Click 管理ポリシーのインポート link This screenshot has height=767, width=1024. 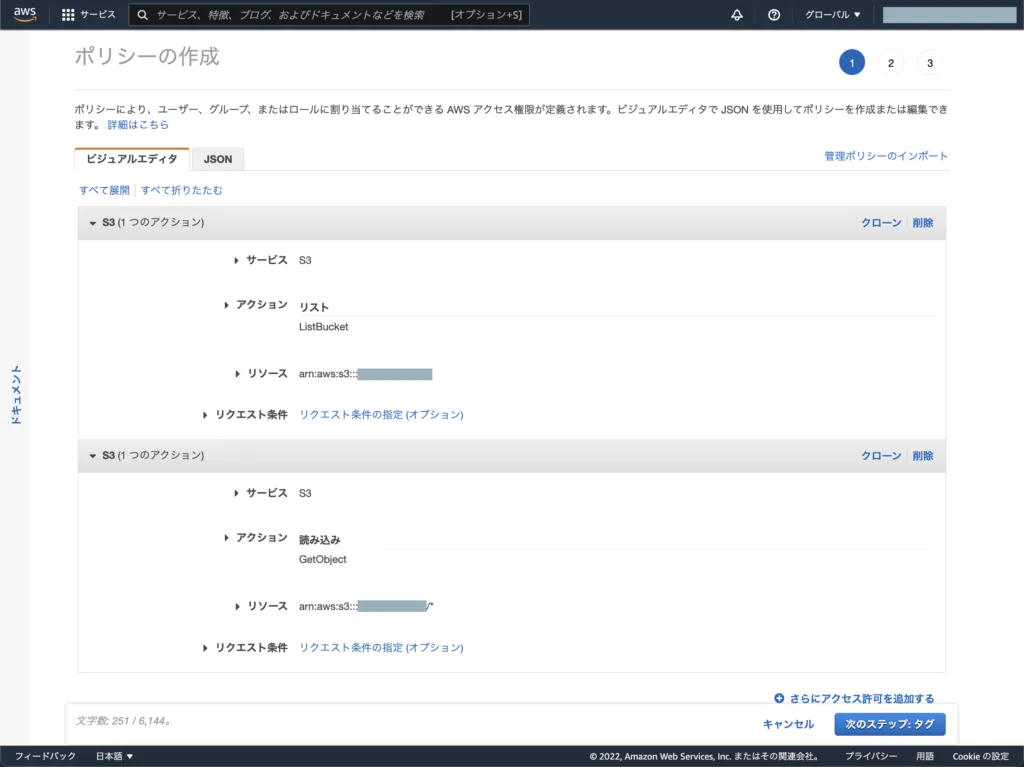tap(886, 155)
